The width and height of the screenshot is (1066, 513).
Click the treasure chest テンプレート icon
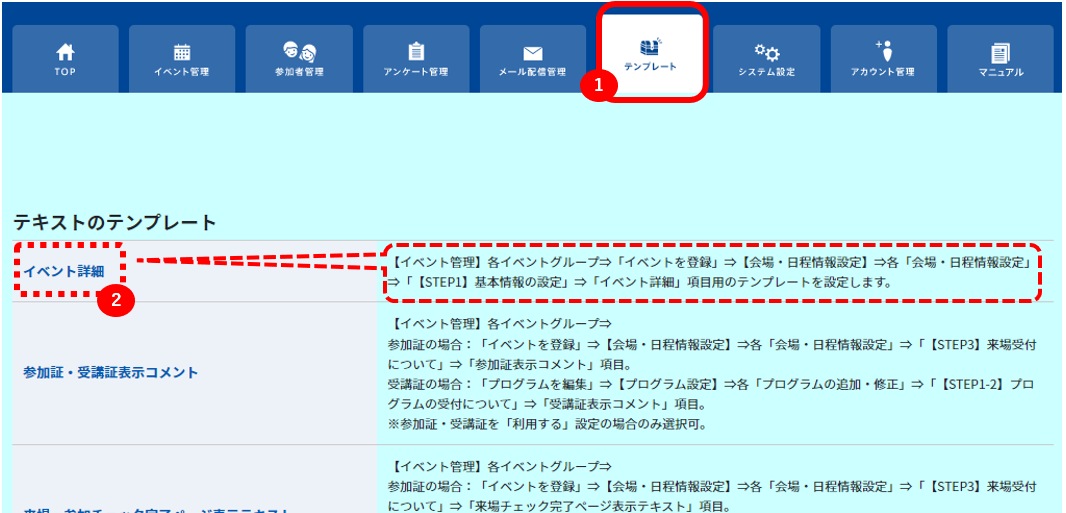[x=651, y=46]
